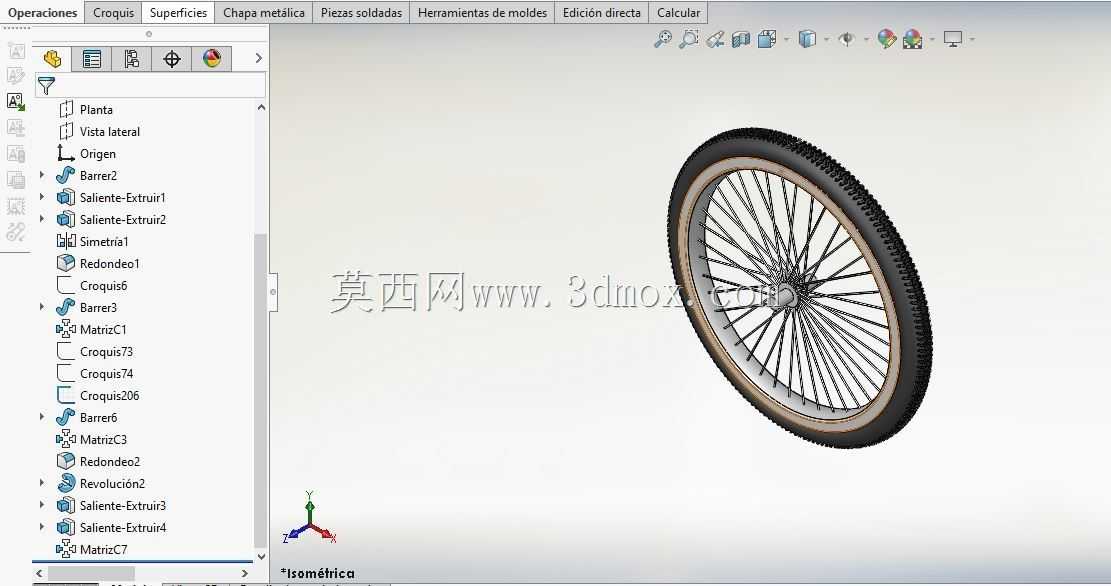The width and height of the screenshot is (1111, 586).
Task: Click the Edit Appearance color-ball icon
Action: point(886,39)
